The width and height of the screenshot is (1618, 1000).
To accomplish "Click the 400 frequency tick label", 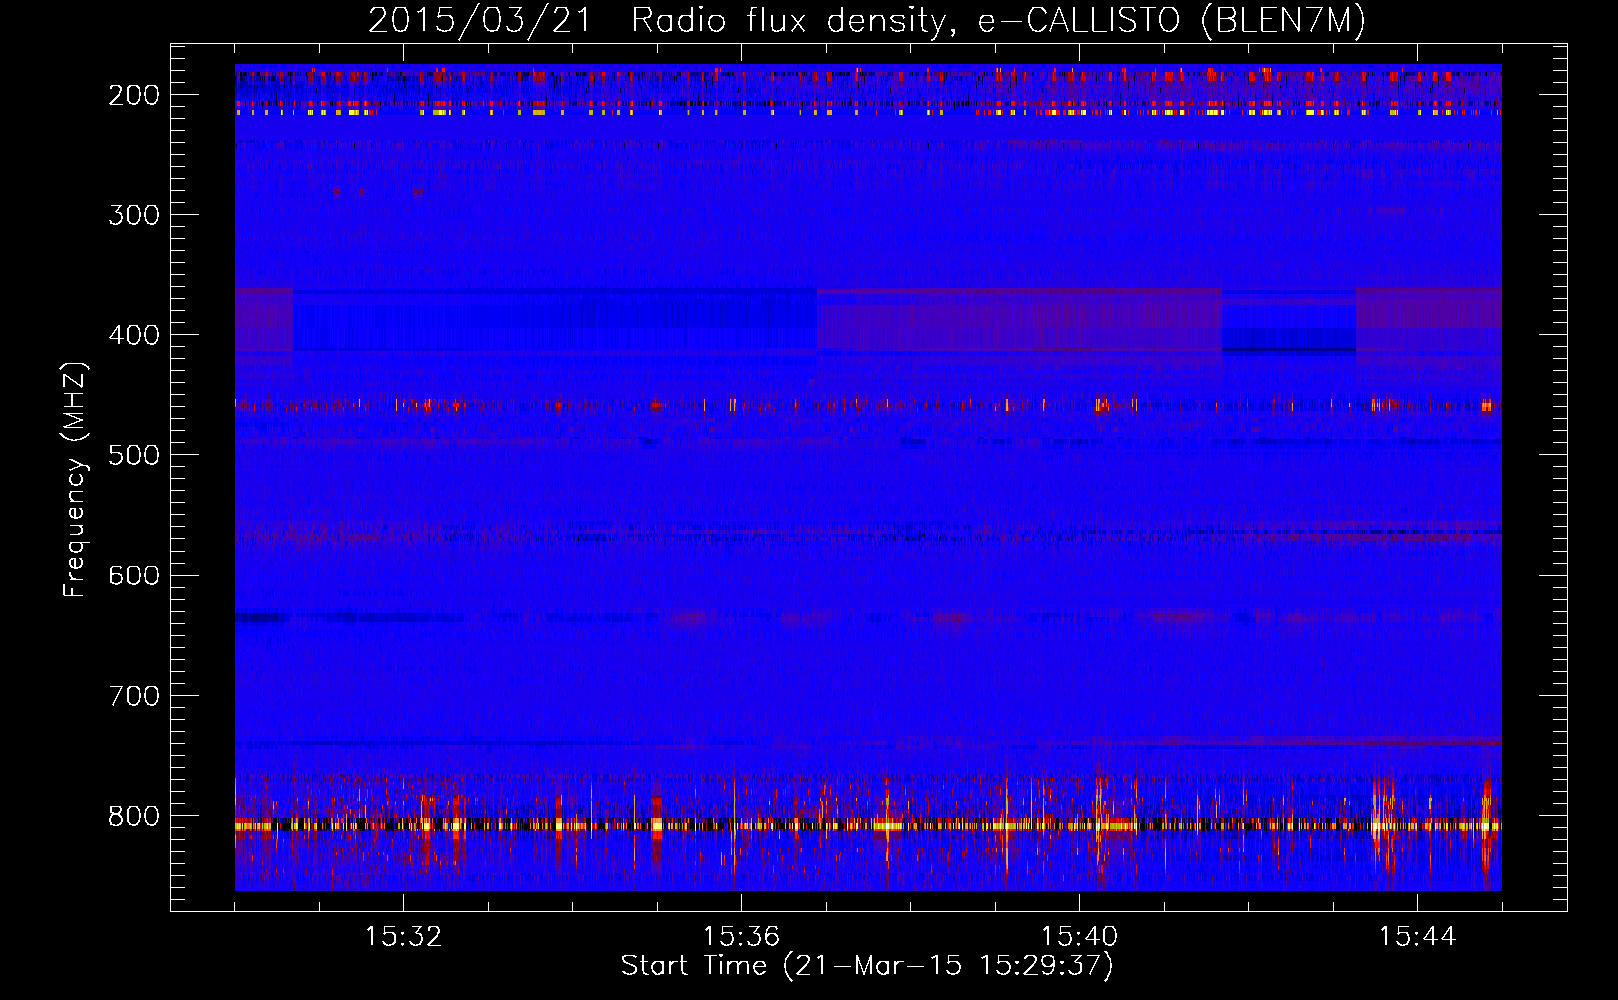I will pyautogui.click(x=134, y=335).
